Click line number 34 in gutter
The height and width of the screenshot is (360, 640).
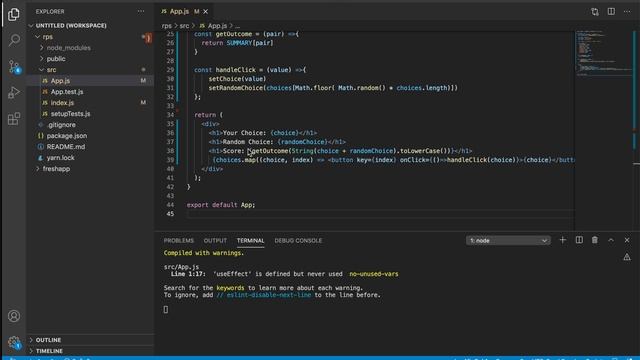pos(170,115)
